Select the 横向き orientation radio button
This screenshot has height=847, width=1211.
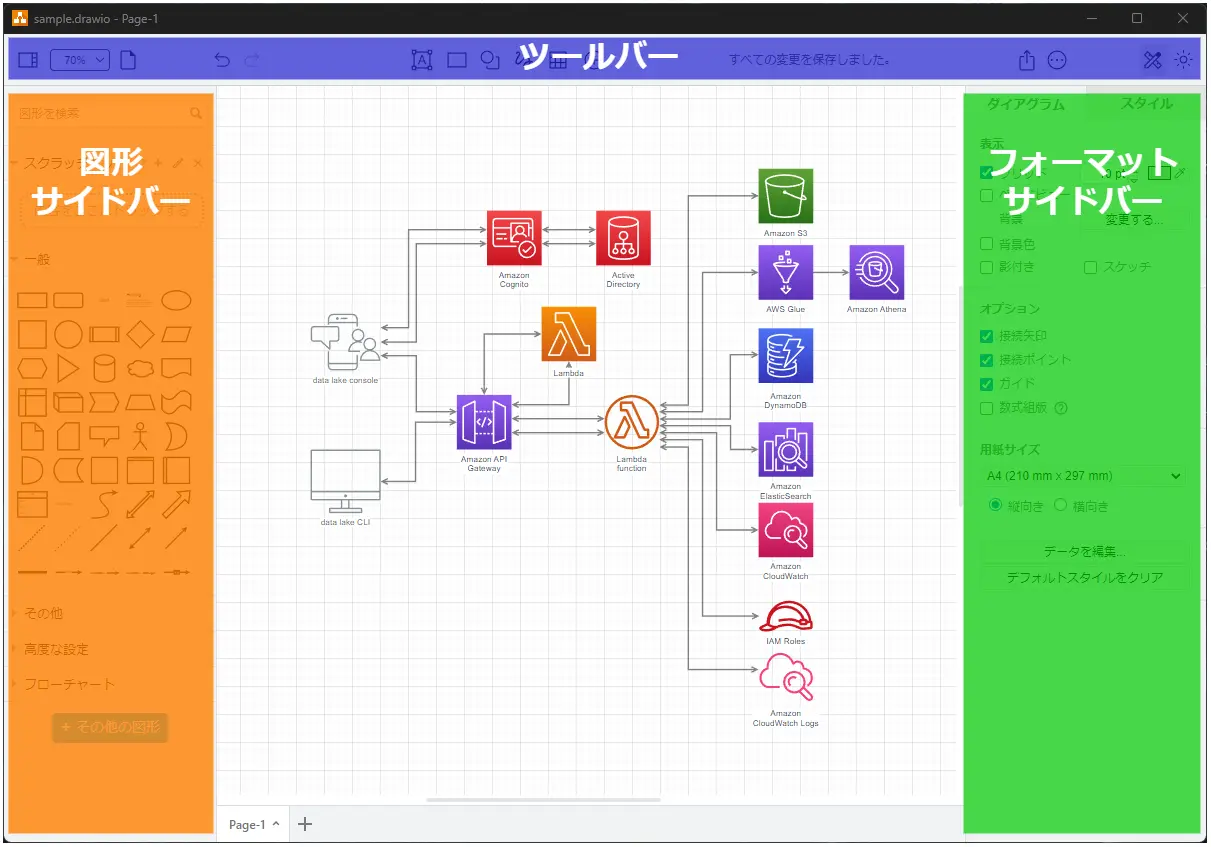(1060, 505)
